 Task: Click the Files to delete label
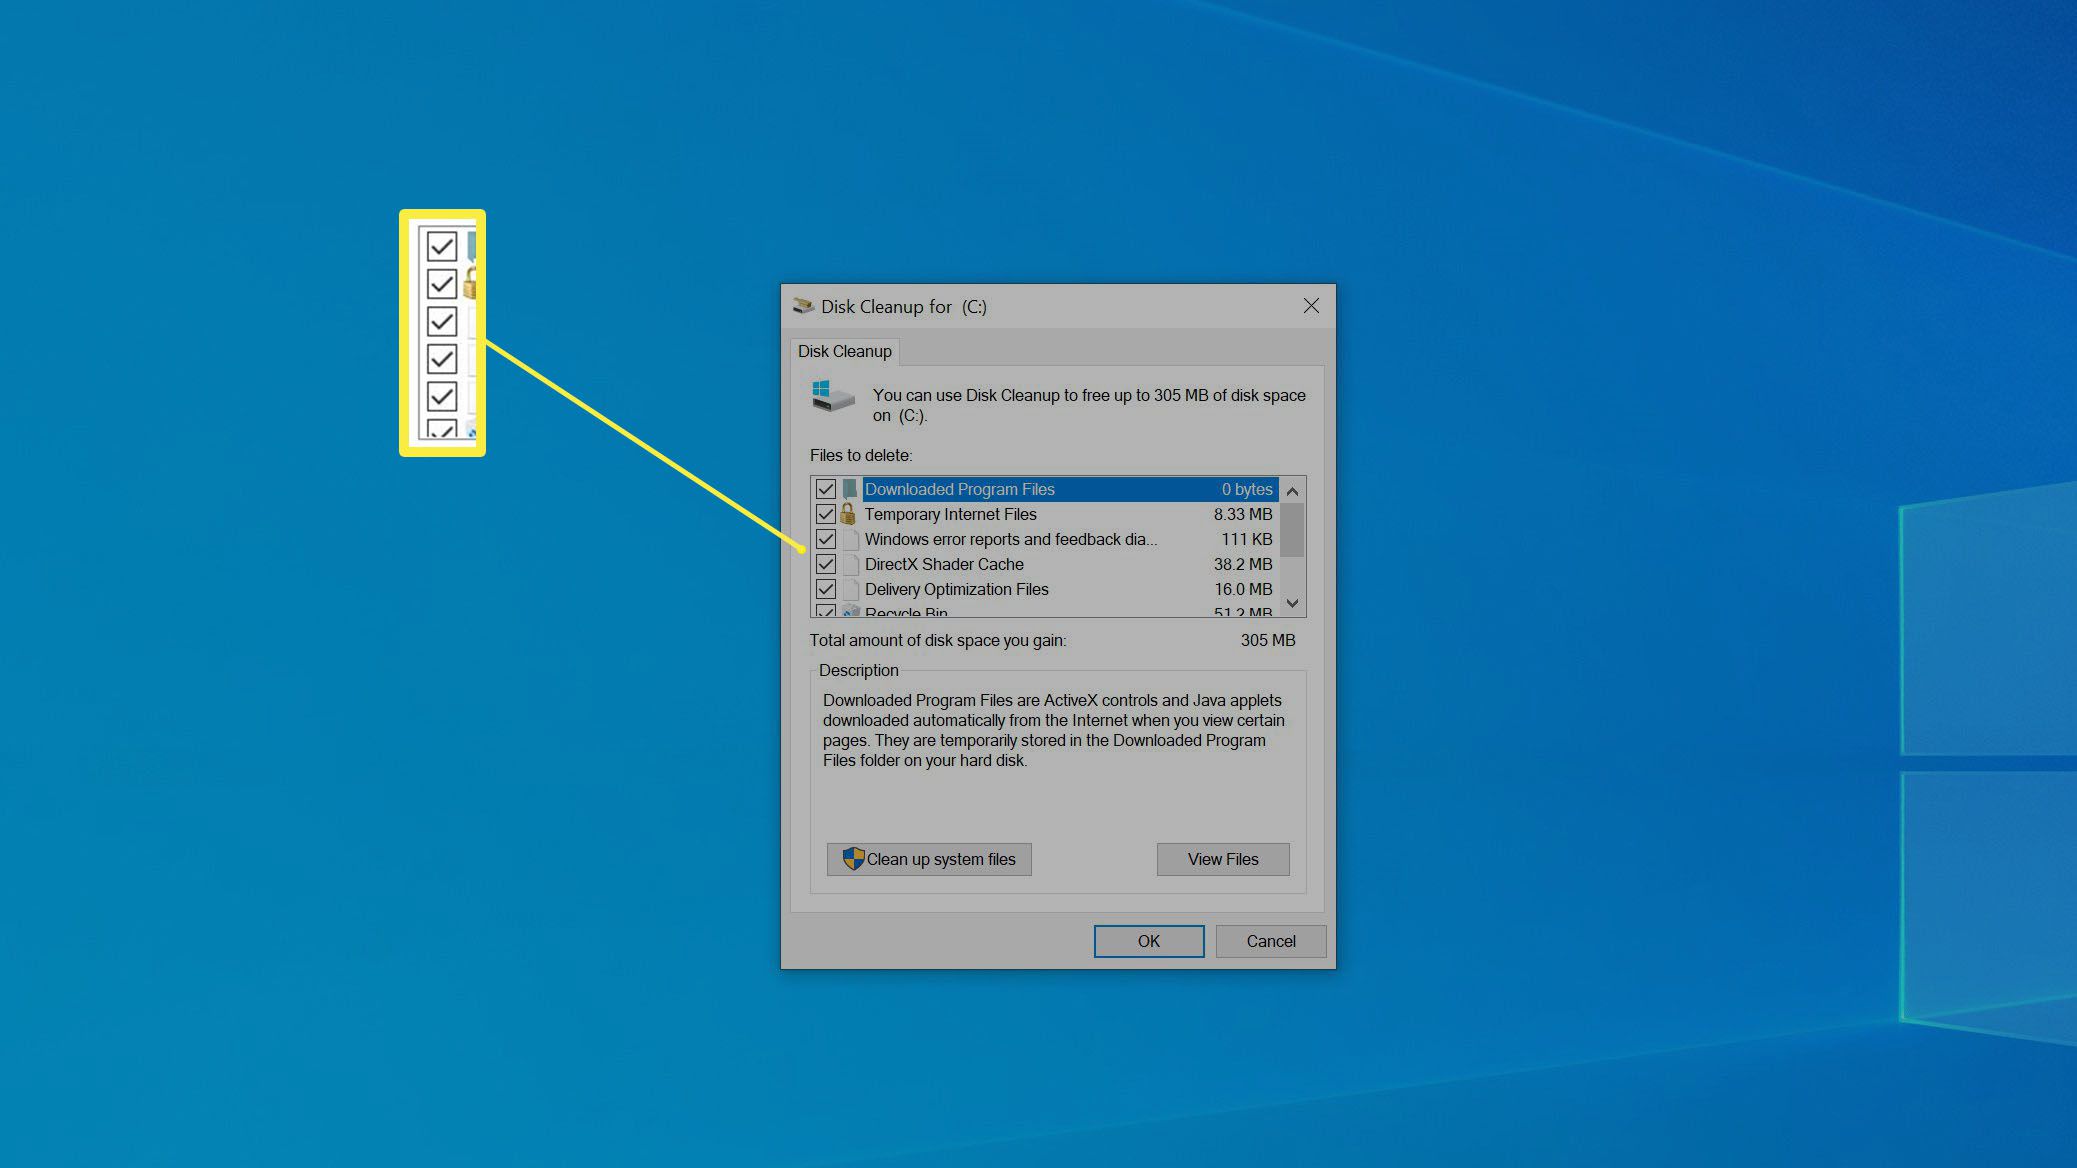pos(861,455)
